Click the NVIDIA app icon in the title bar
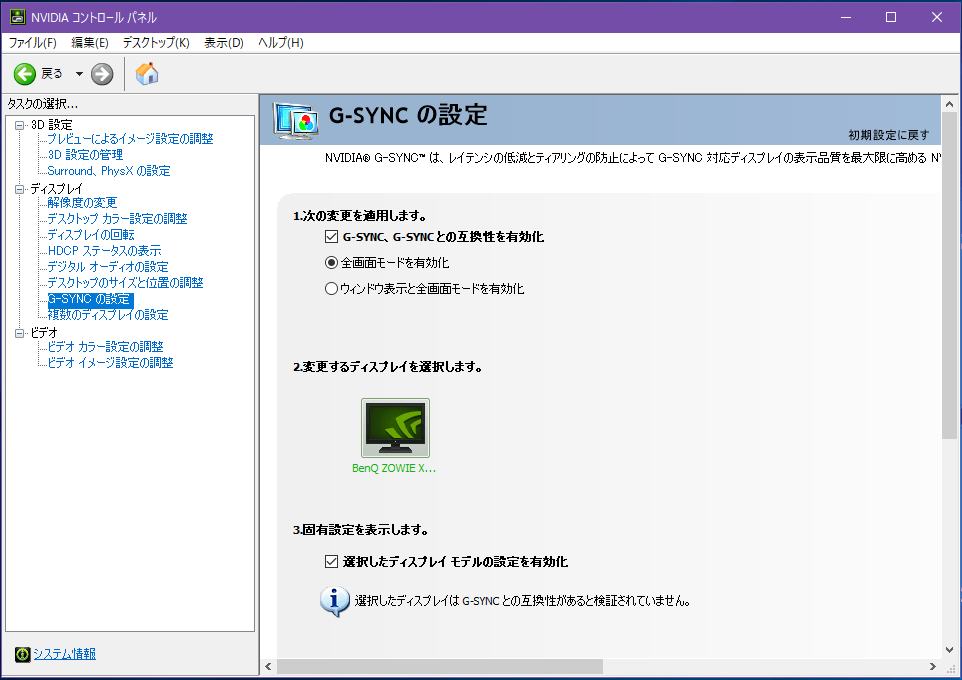This screenshot has width=962, height=680. coord(17,17)
